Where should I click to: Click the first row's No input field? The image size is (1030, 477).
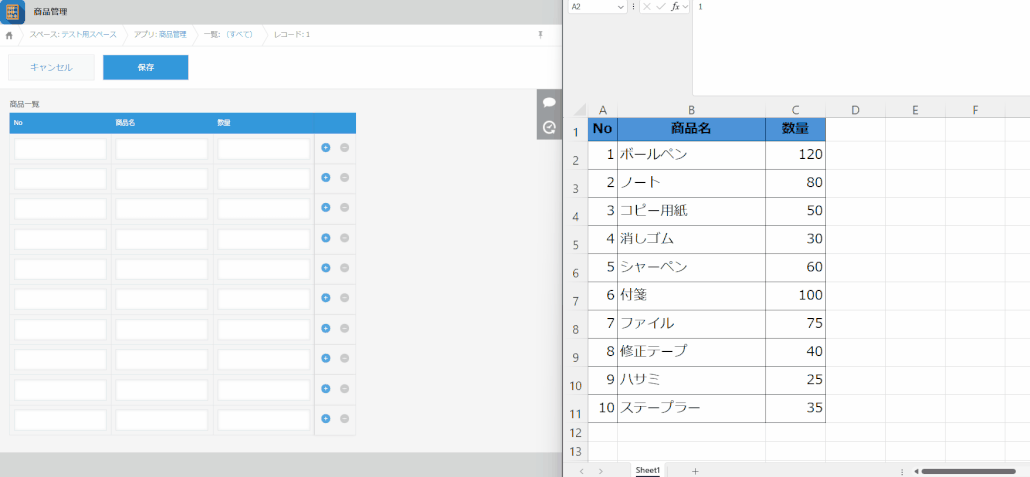coord(60,149)
